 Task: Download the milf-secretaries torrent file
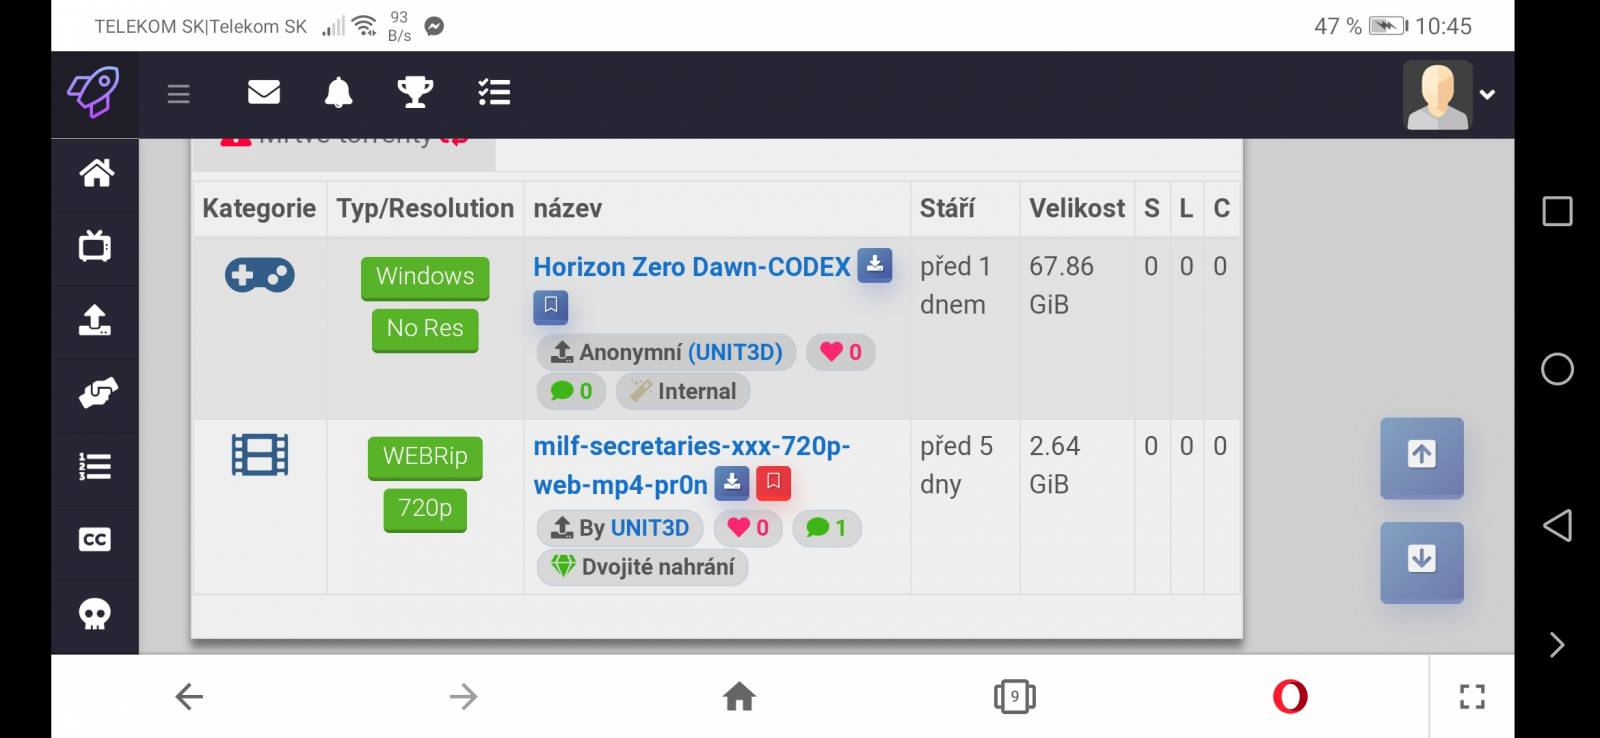point(732,483)
